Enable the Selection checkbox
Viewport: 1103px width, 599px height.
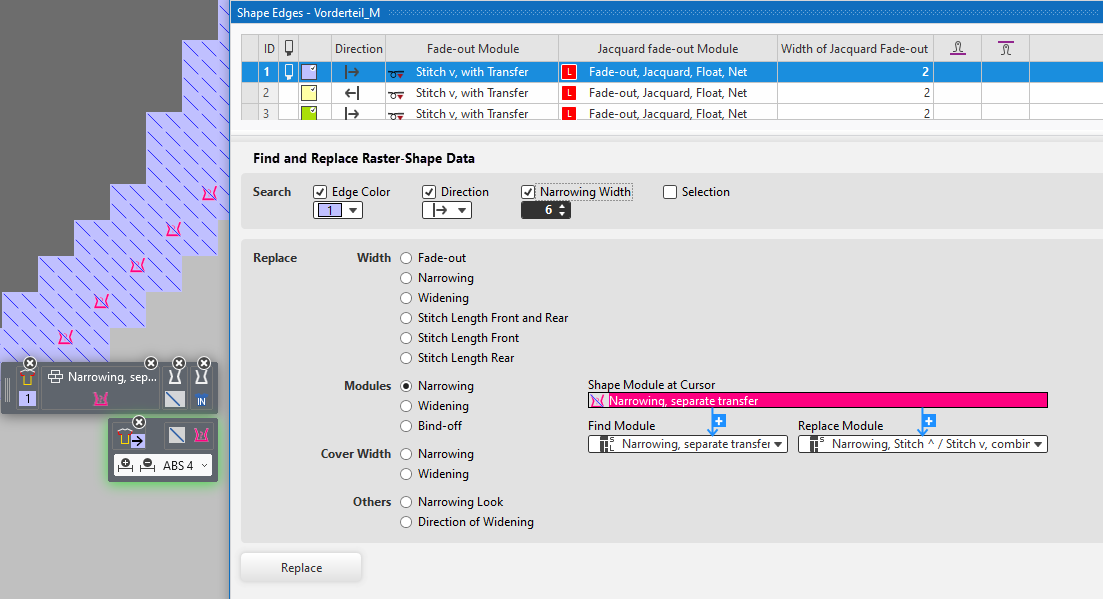coord(670,192)
